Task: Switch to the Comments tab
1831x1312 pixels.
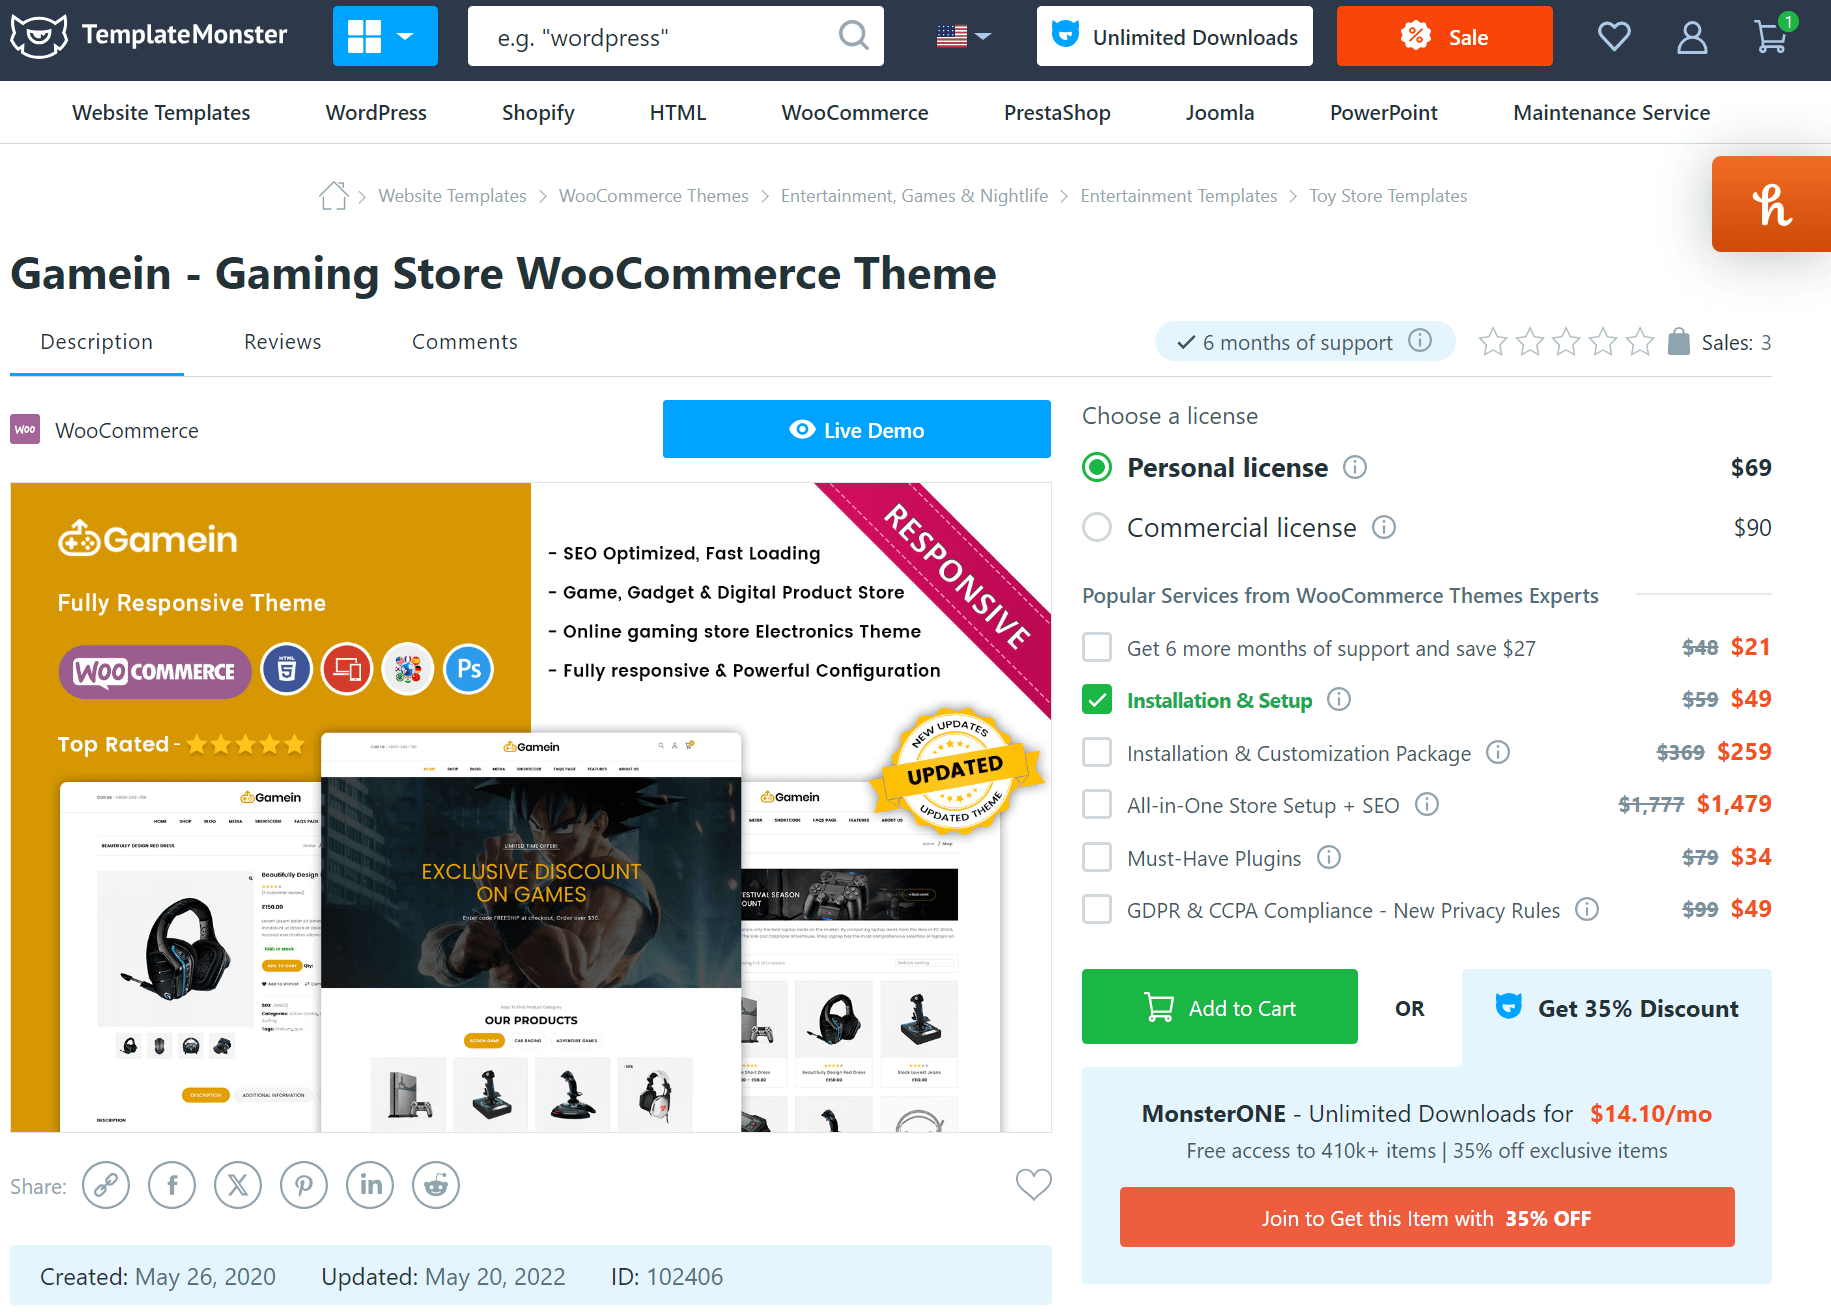Action: 465,342
